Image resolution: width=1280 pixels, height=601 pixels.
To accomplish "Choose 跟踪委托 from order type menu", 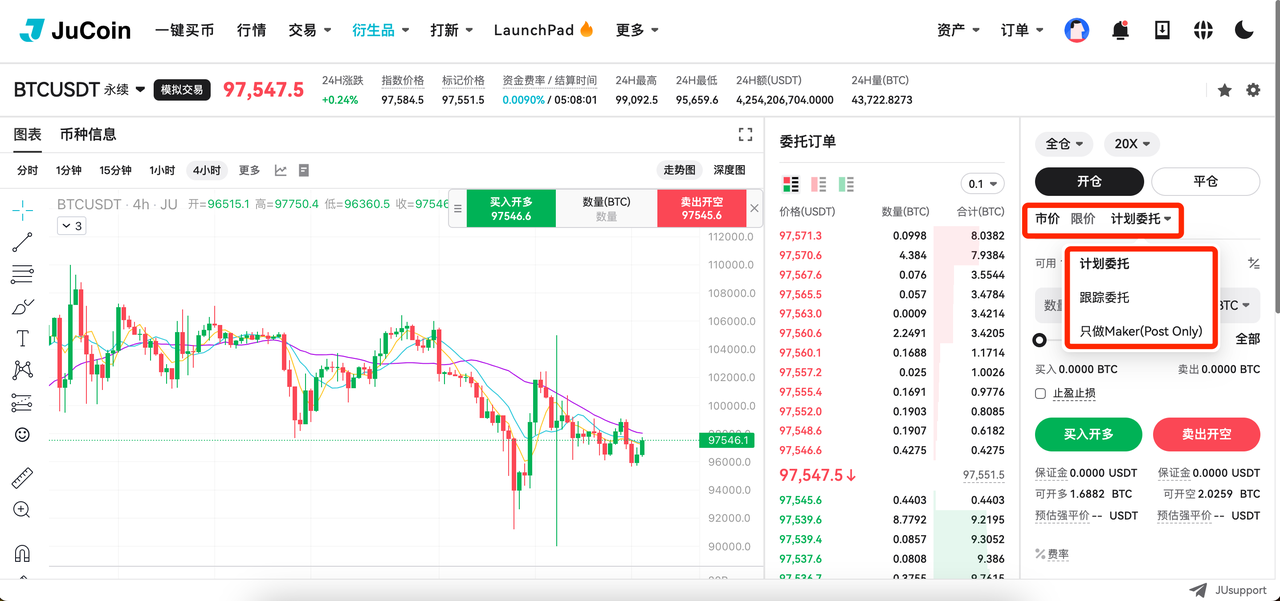I will [1104, 297].
